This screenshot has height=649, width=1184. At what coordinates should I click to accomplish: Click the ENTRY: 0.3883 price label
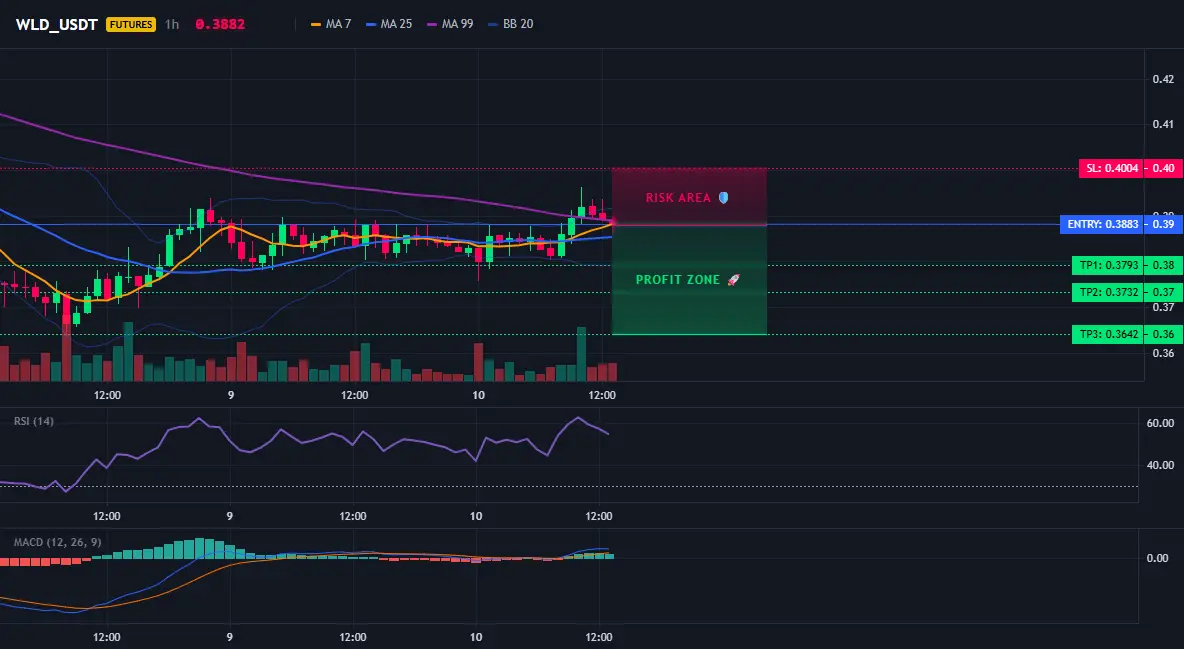[x=1102, y=224]
